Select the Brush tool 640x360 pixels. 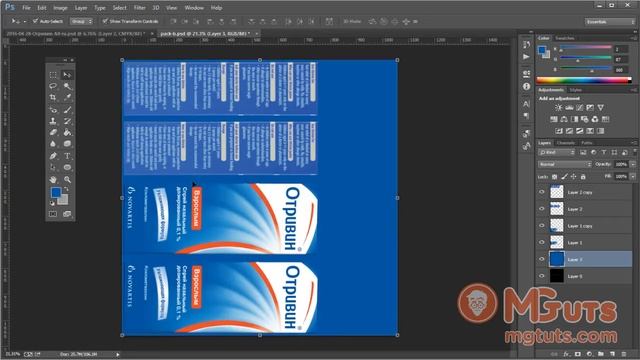click(x=67, y=109)
